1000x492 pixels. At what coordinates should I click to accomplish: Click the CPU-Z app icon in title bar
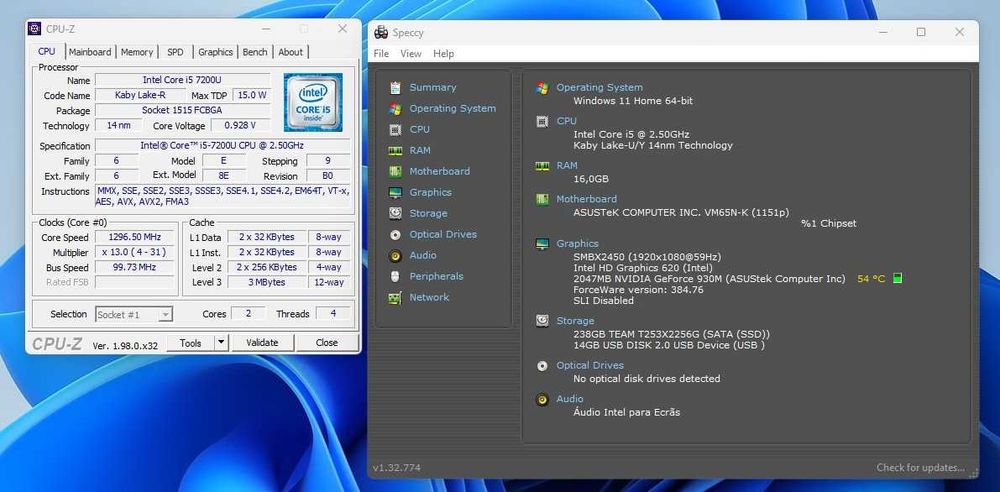tap(34, 29)
